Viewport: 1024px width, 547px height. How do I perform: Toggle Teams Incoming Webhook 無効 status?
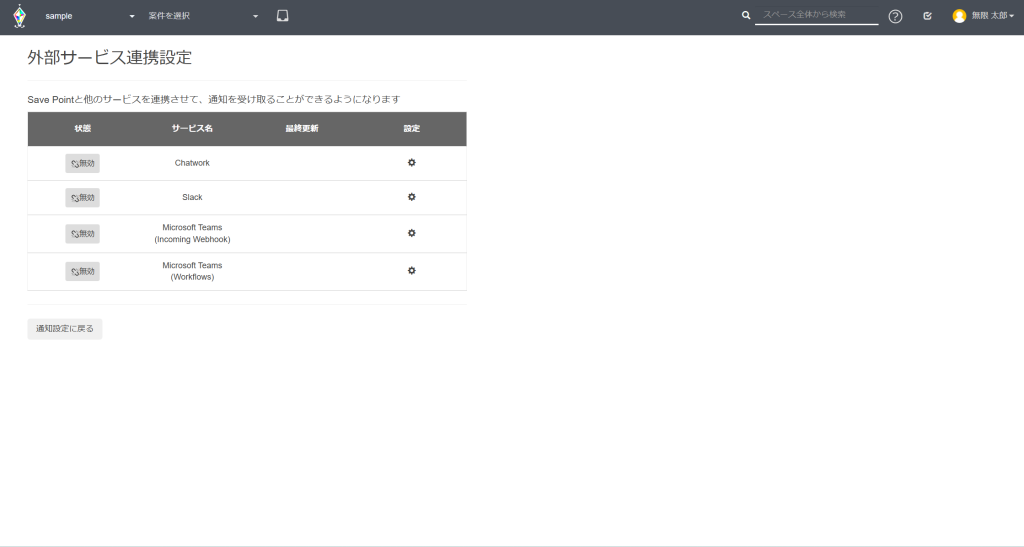coord(82,234)
